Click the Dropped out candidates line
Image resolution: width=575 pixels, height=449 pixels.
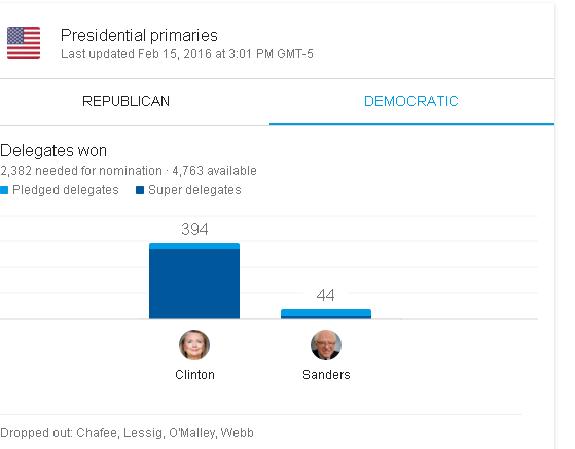(127, 433)
